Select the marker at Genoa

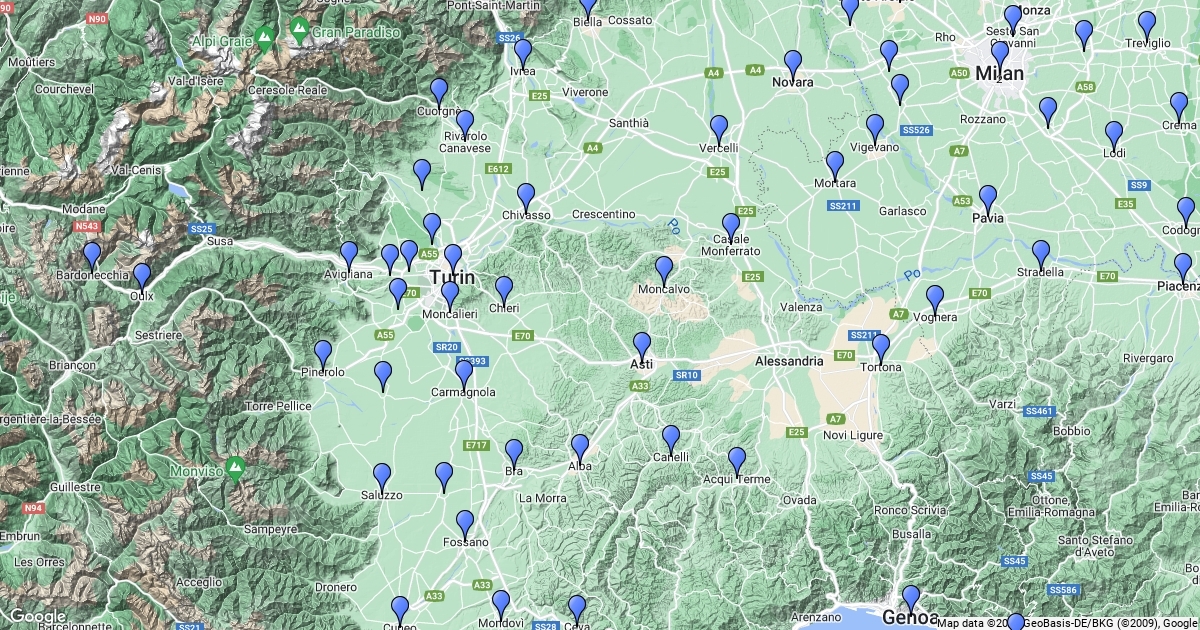(x=911, y=601)
